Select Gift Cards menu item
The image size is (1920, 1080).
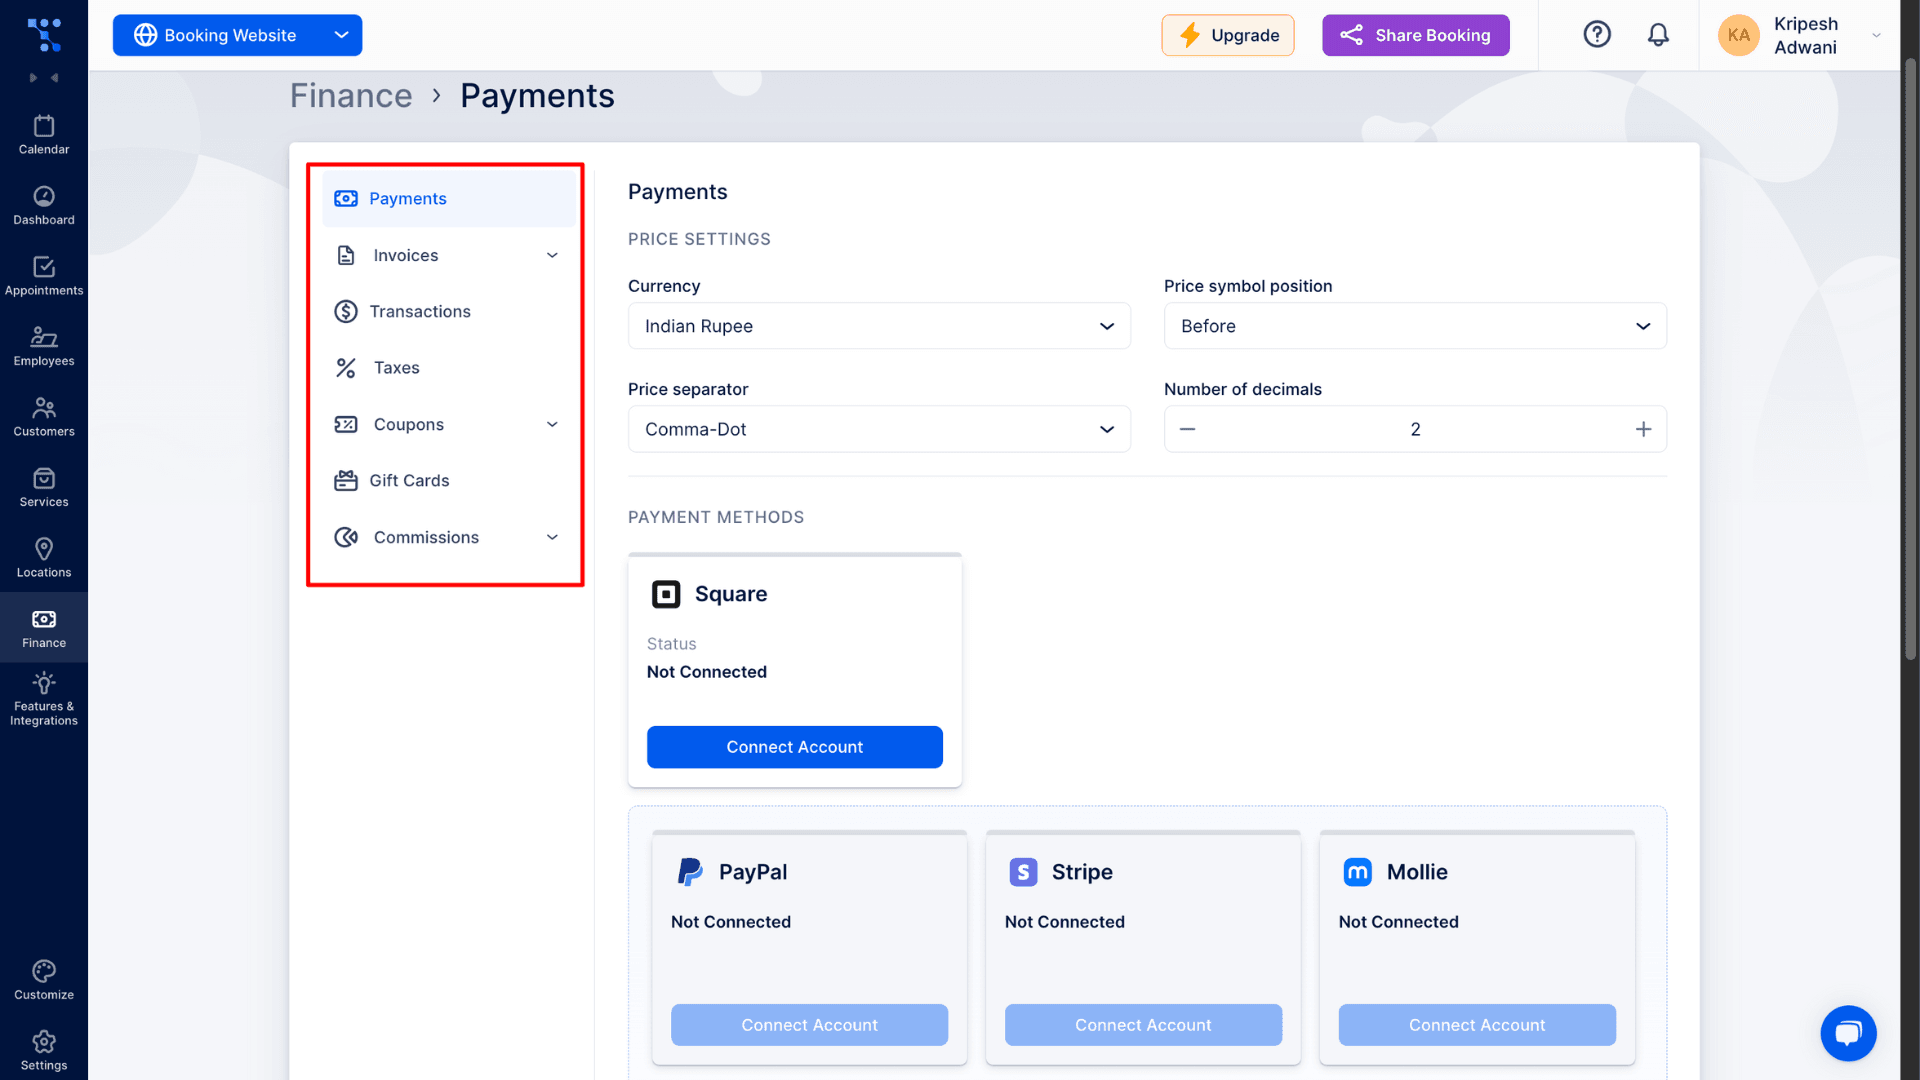click(409, 480)
